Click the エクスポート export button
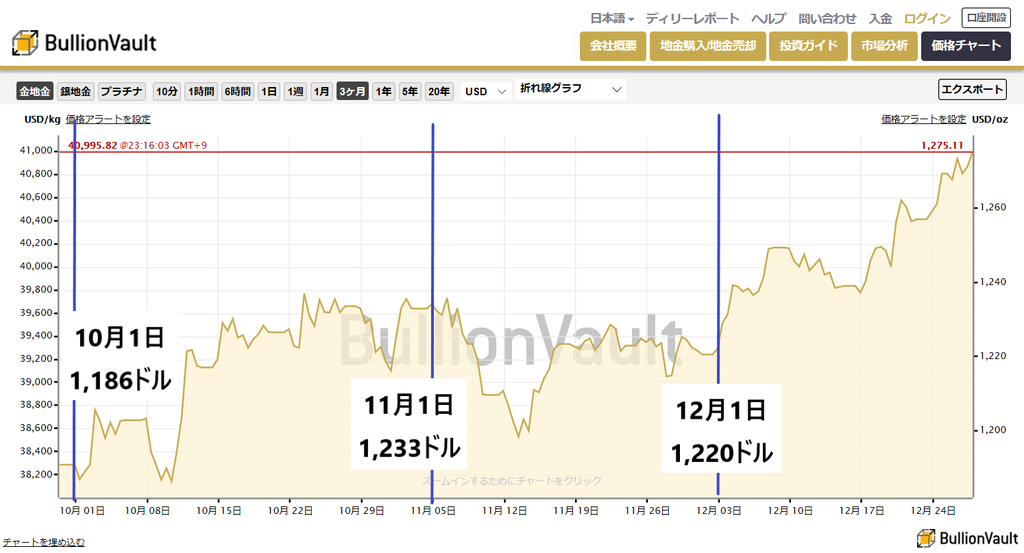1024x553 pixels. click(x=972, y=89)
